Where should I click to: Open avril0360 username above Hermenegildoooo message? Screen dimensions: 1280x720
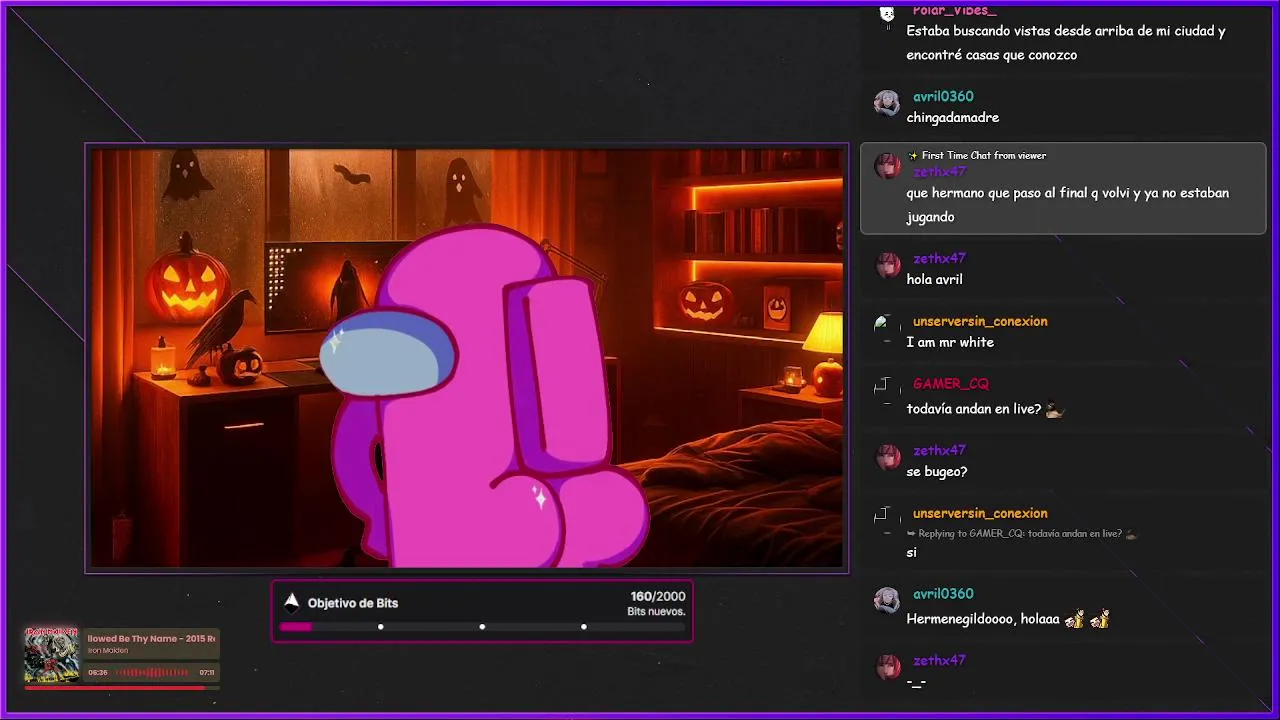pyautogui.click(x=943, y=593)
